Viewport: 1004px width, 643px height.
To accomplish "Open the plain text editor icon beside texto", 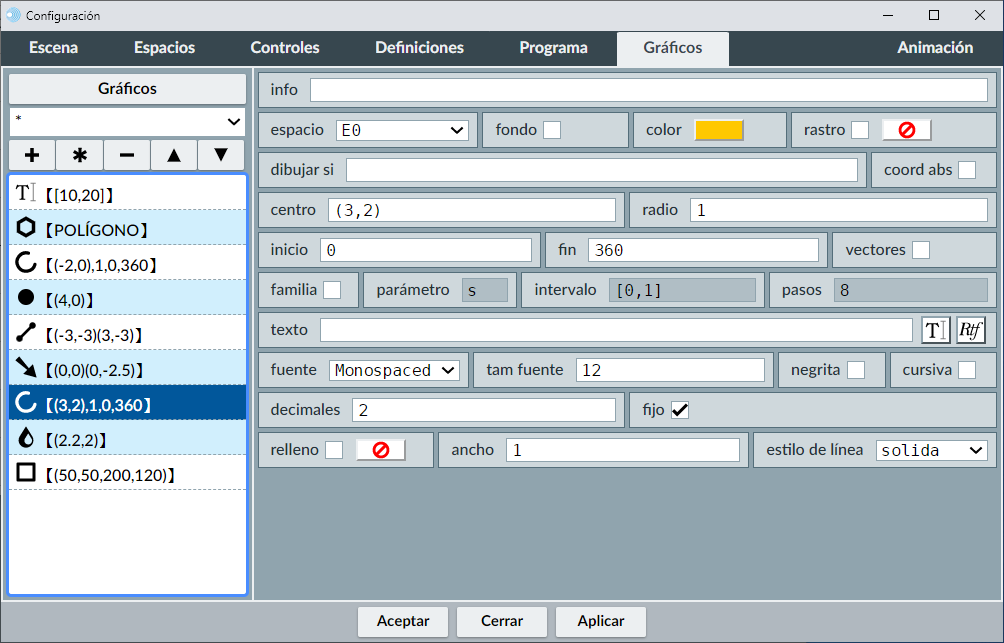I will (935, 330).
